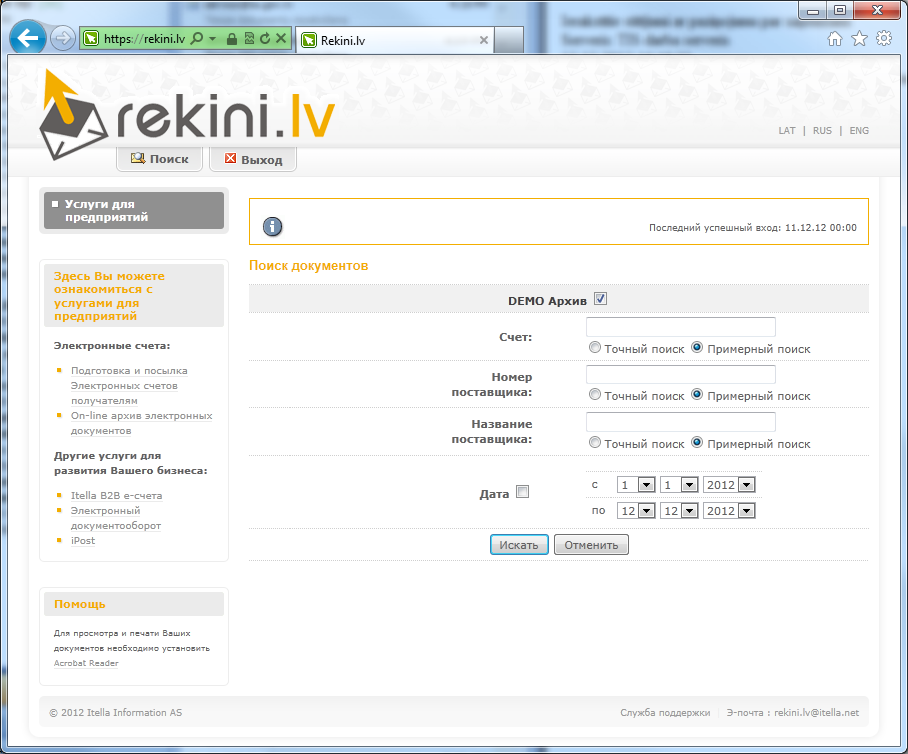Image resolution: width=908 pixels, height=754 pixels.
Task: Click the rekini.lv@itella.net email address
Action: (817, 713)
